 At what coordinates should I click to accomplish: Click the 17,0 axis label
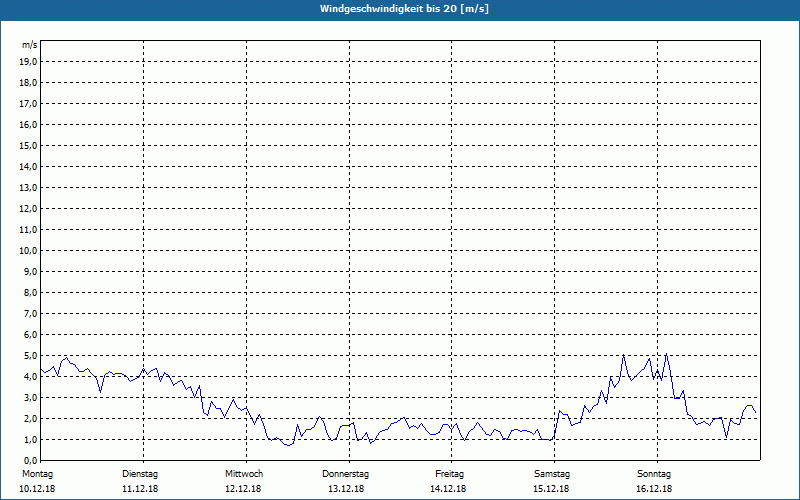point(28,104)
